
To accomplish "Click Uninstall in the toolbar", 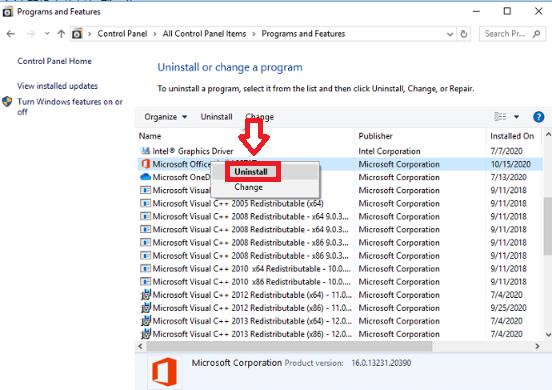I will [216, 117].
